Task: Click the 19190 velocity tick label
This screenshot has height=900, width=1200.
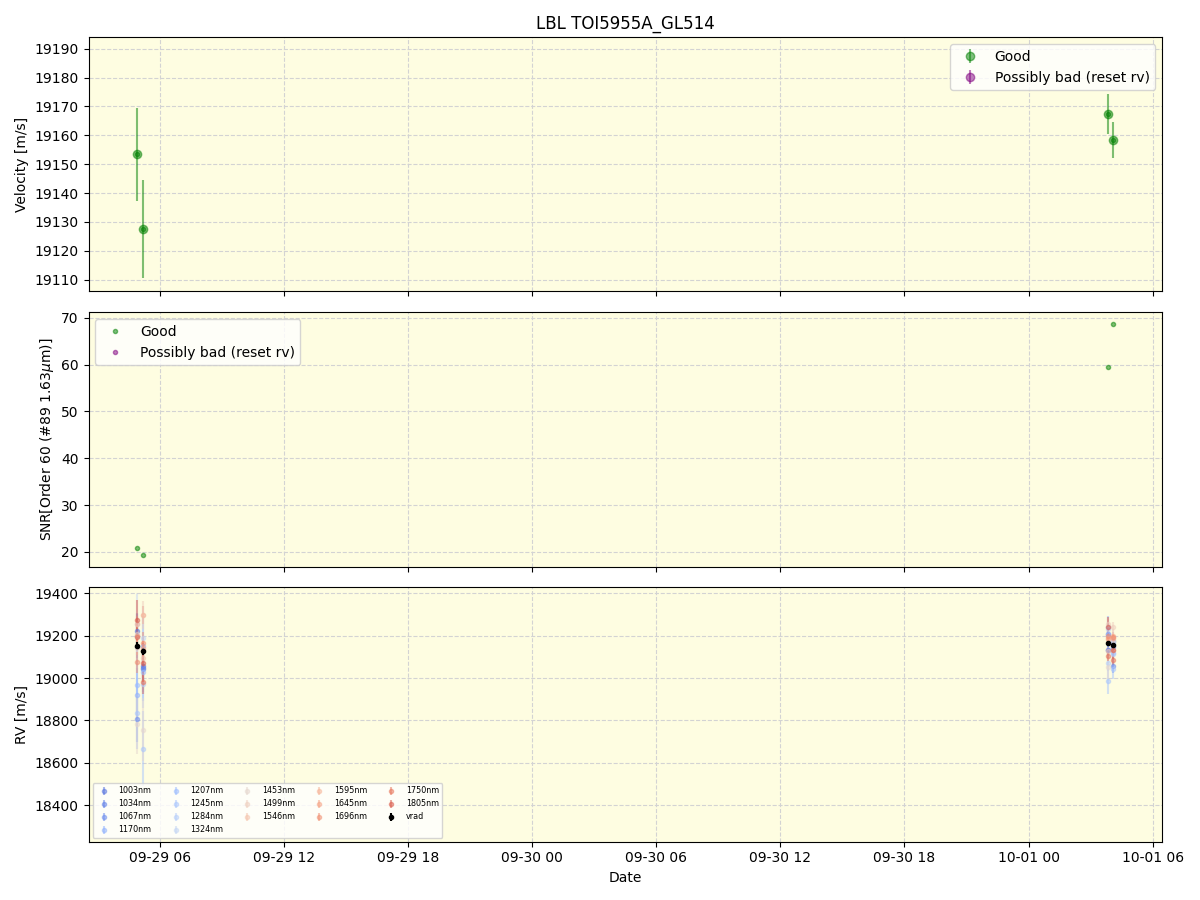Action: point(59,49)
